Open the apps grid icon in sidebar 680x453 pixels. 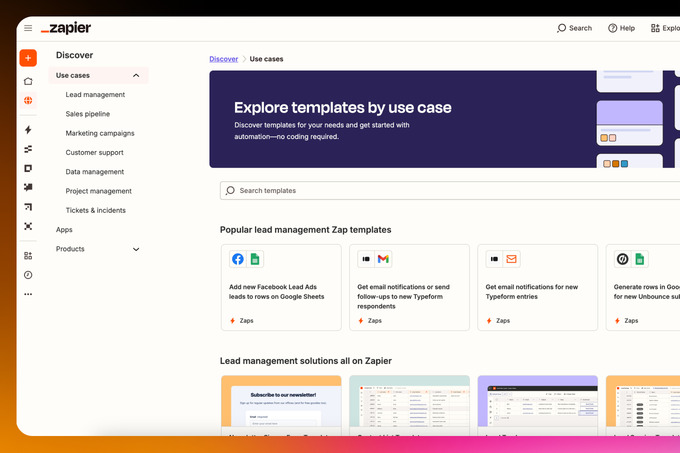pyautogui.click(x=28, y=256)
